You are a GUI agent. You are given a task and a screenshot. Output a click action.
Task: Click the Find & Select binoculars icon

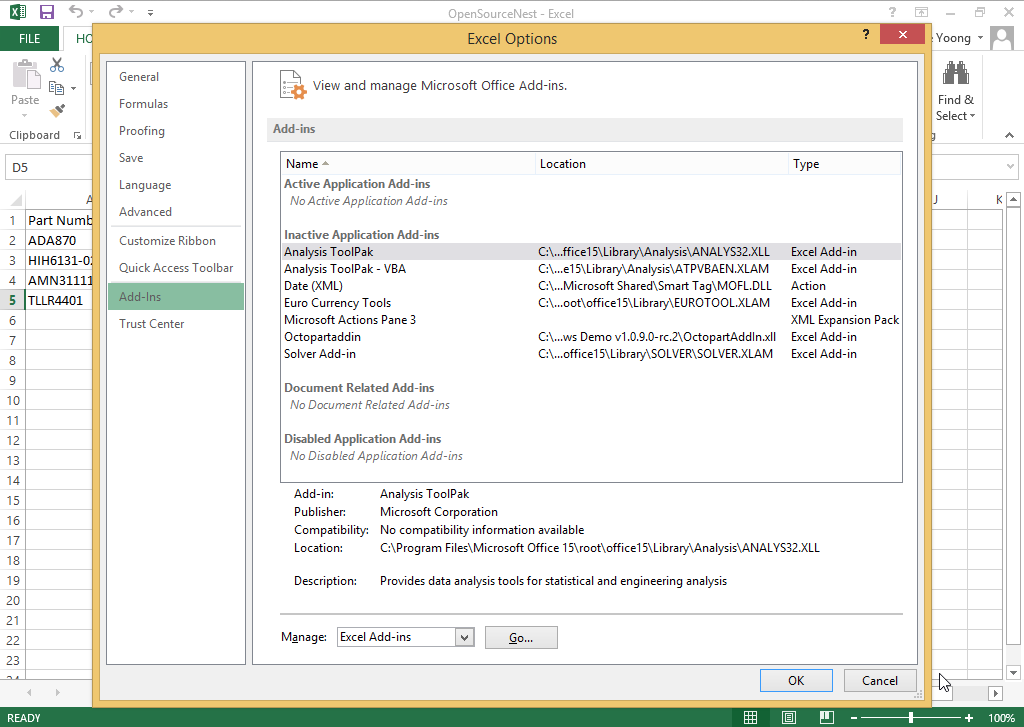[x=955, y=74]
